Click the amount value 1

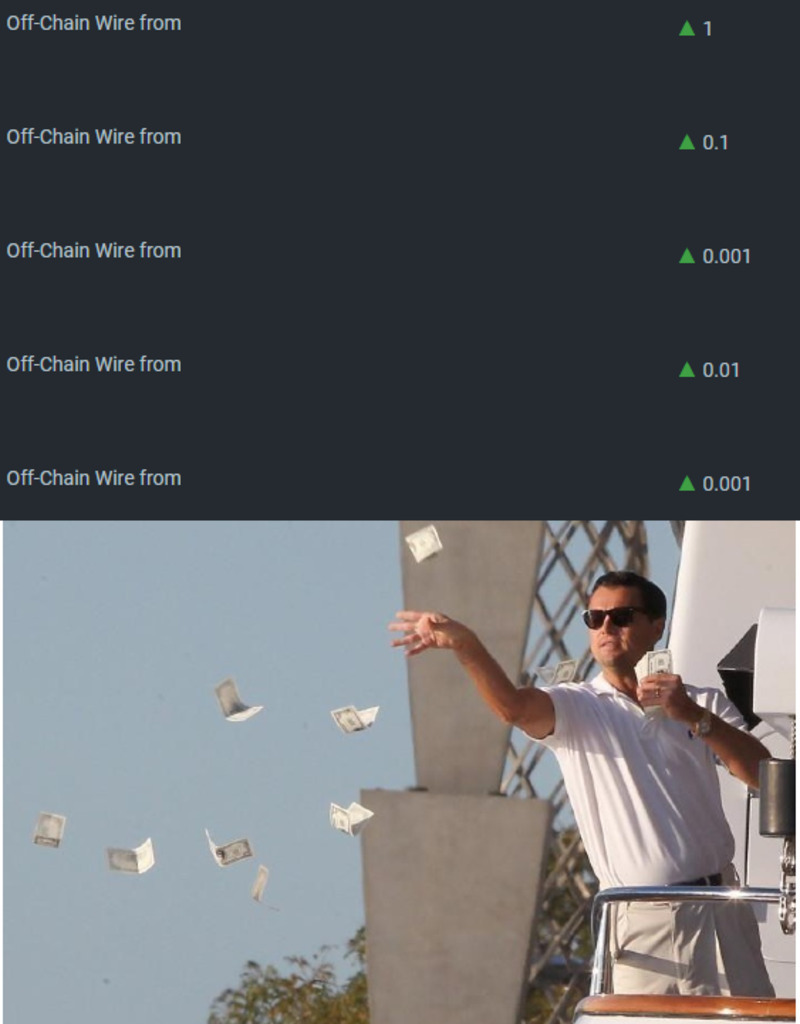tap(707, 29)
